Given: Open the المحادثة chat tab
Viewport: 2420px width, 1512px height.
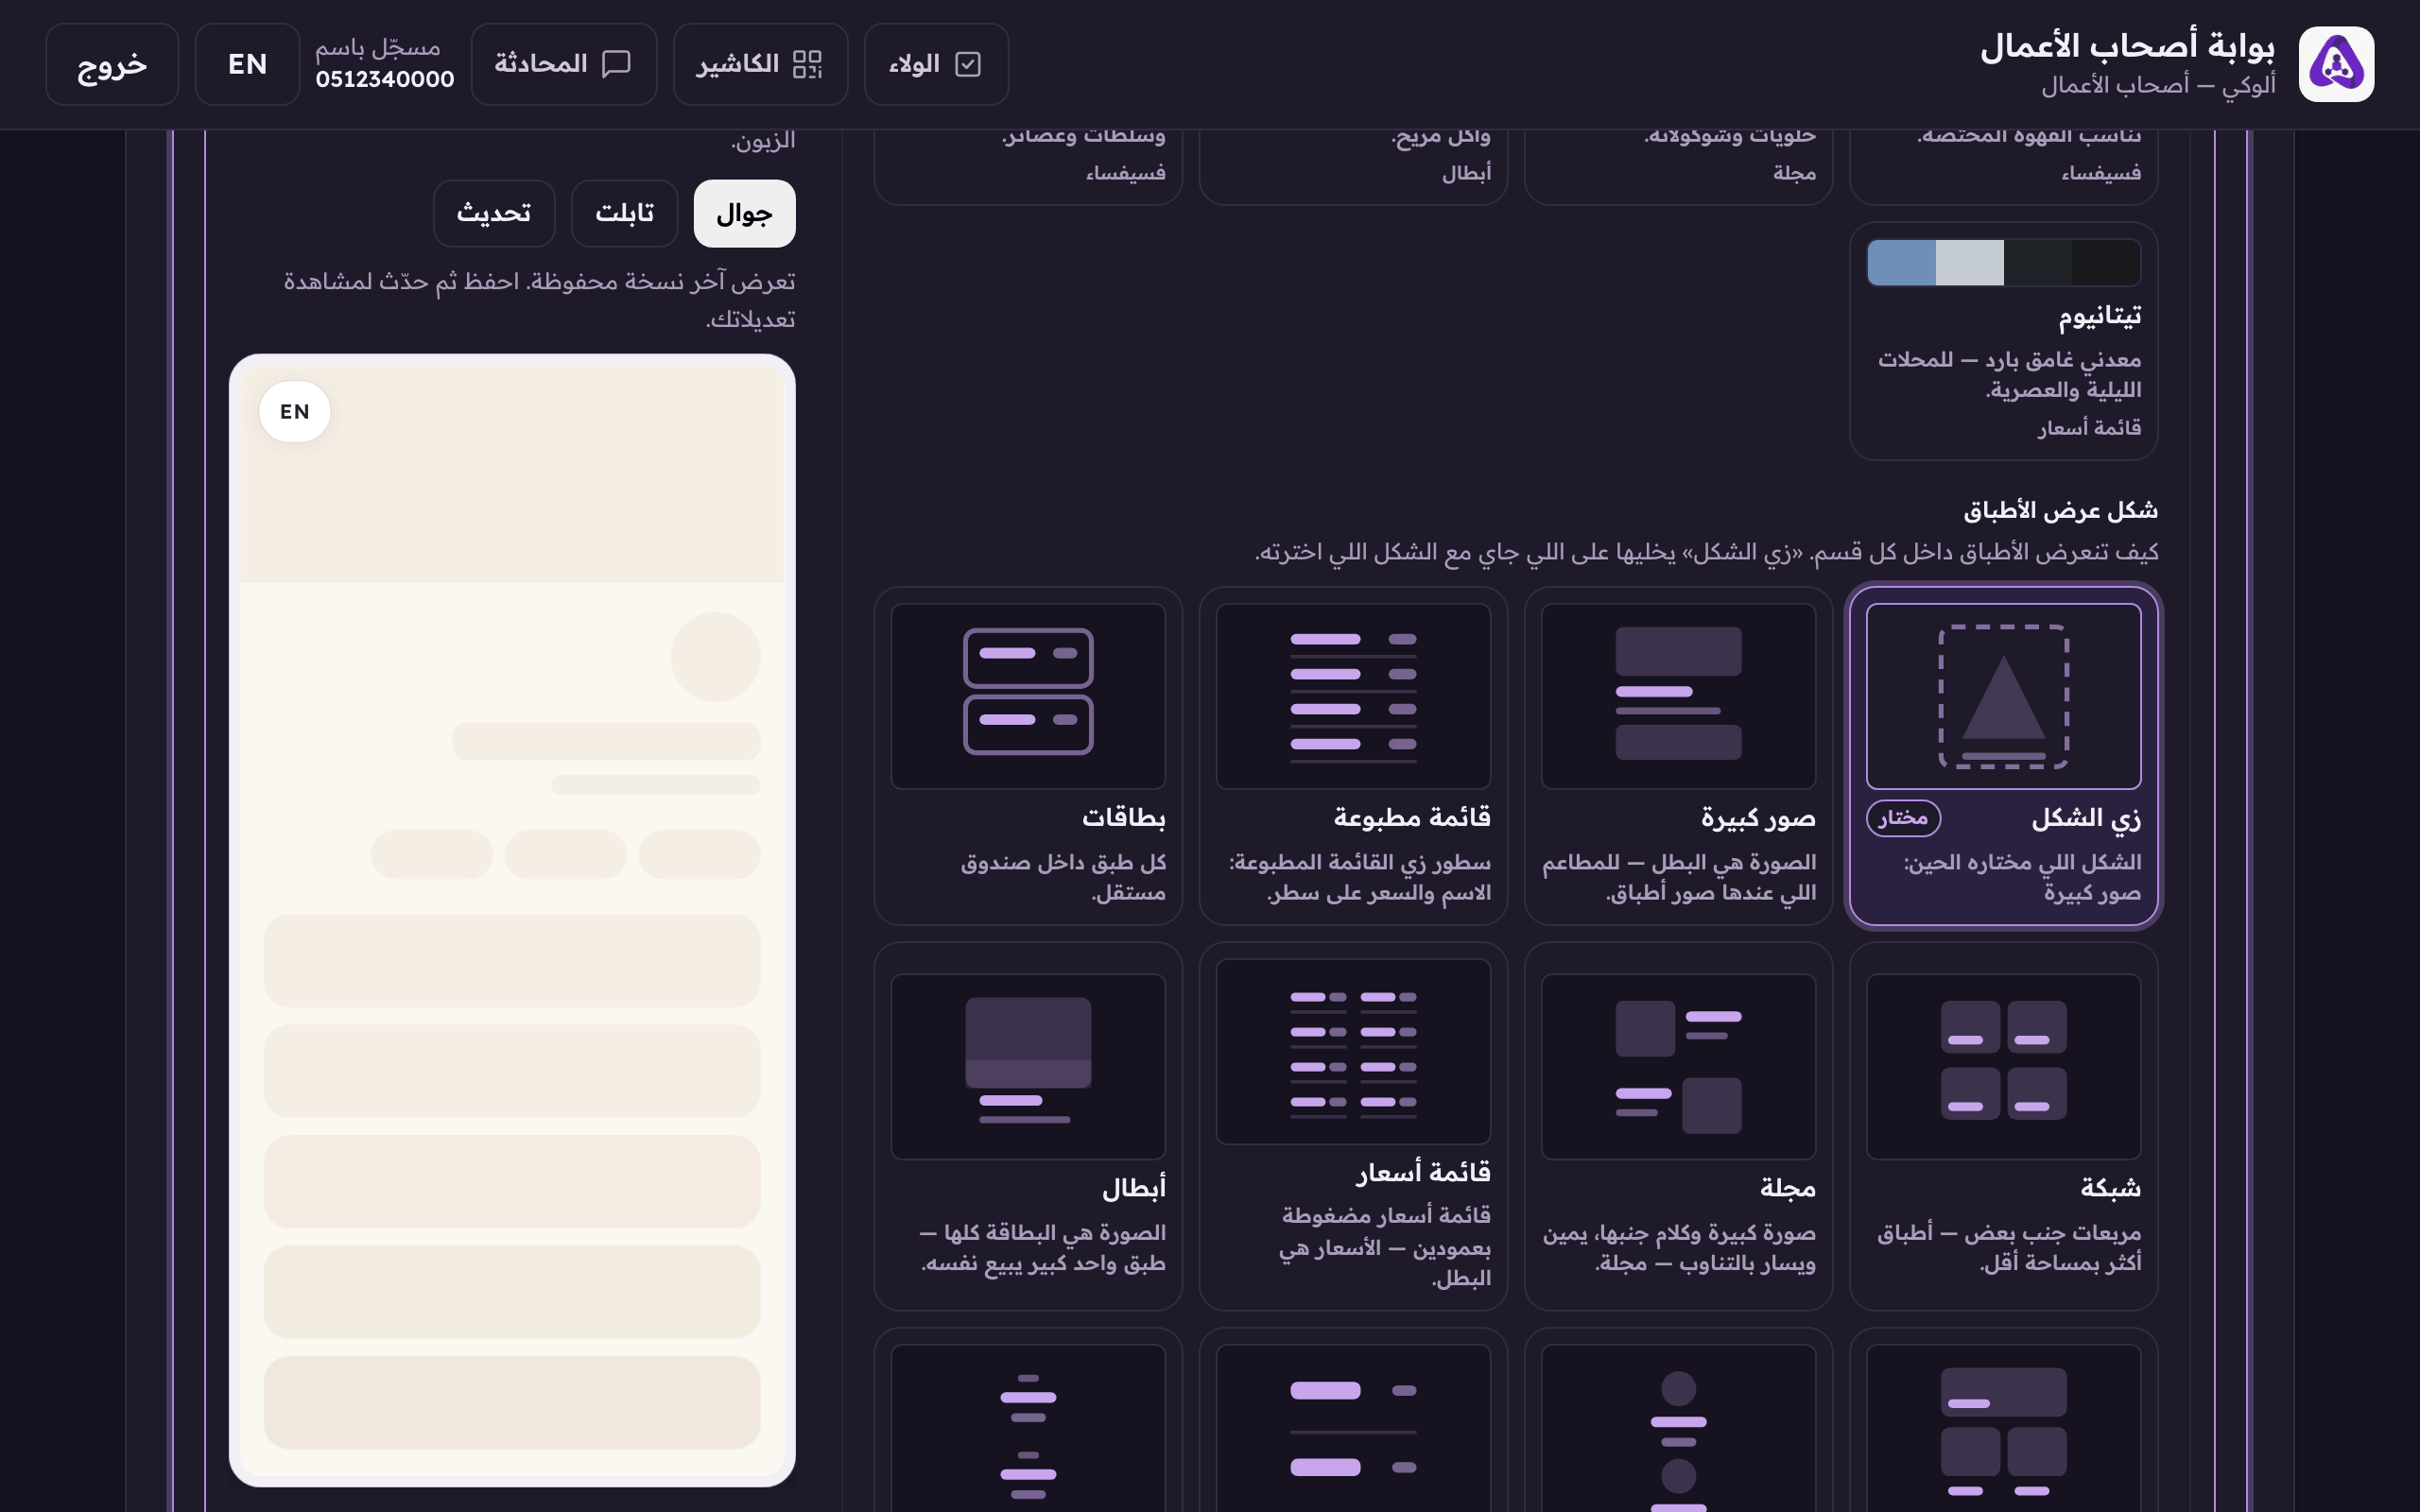Looking at the screenshot, I should click(564, 64).
